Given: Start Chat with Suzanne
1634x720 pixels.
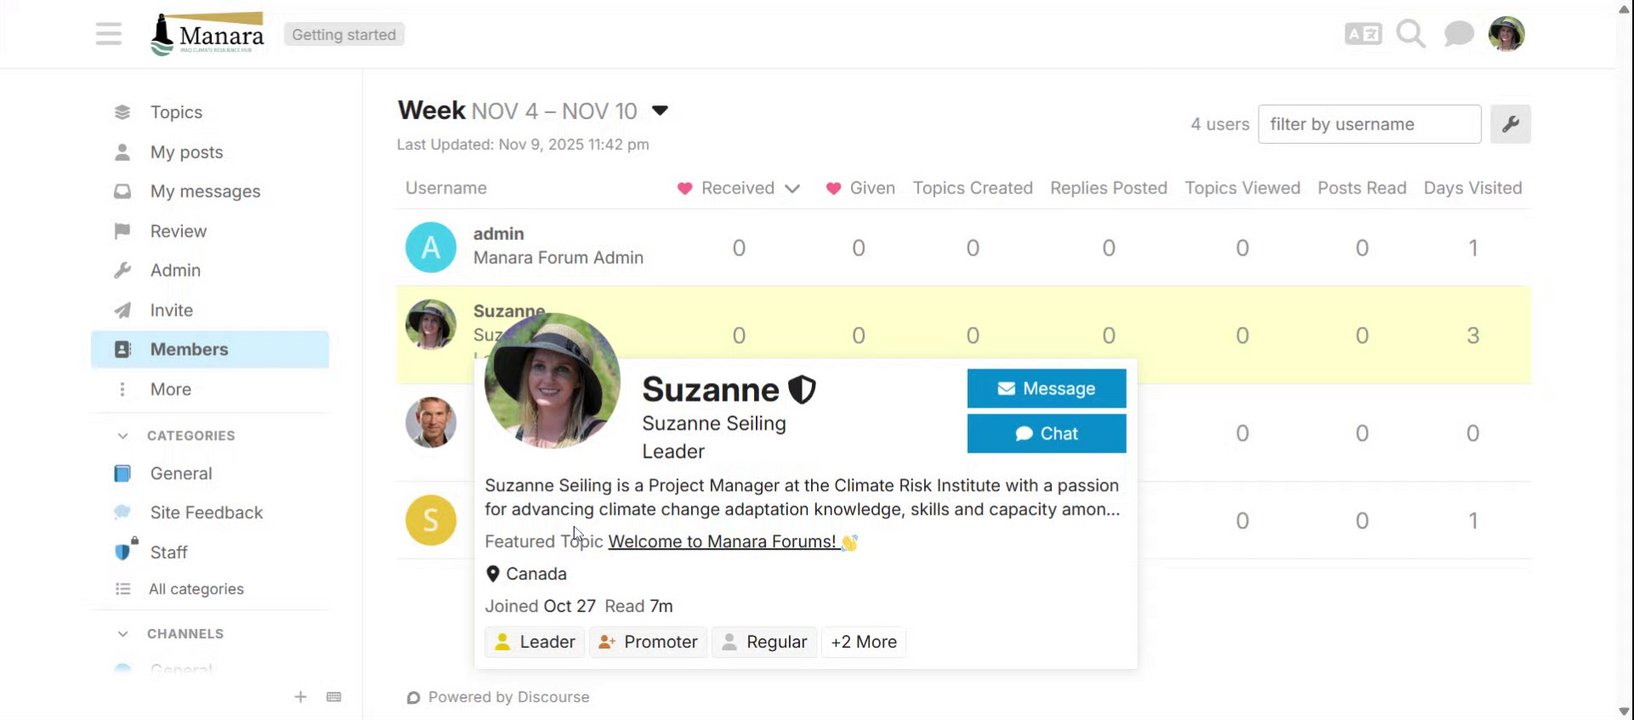Looking at the screenshot, I should point(1046,433).
